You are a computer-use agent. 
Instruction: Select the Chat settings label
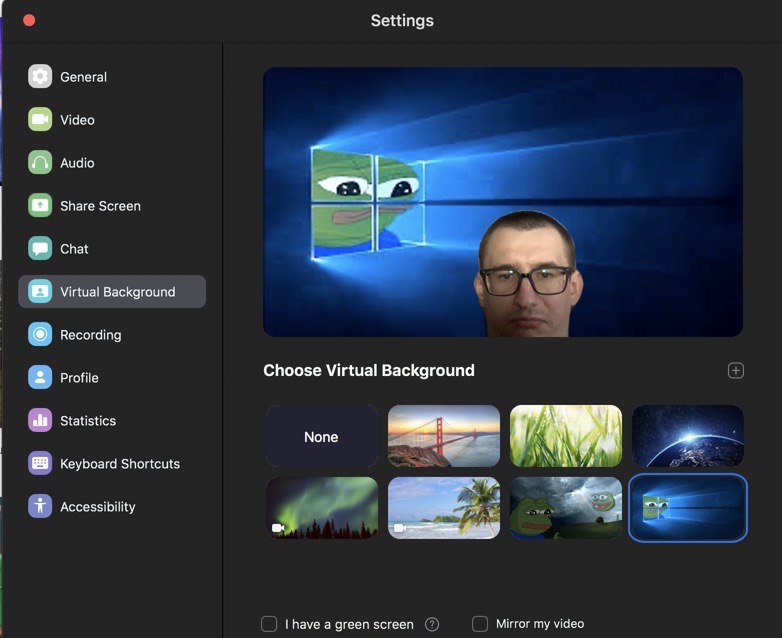74,249
